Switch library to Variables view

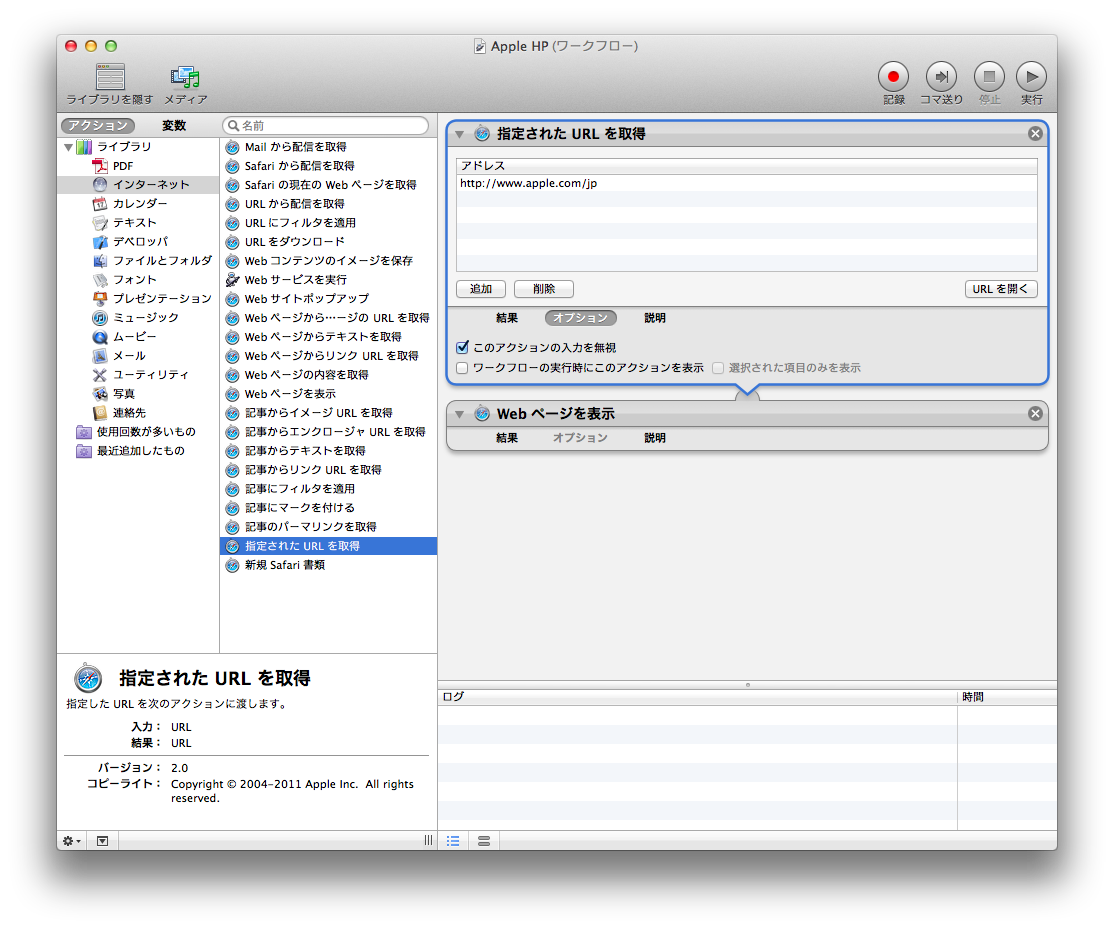(174, 126)
